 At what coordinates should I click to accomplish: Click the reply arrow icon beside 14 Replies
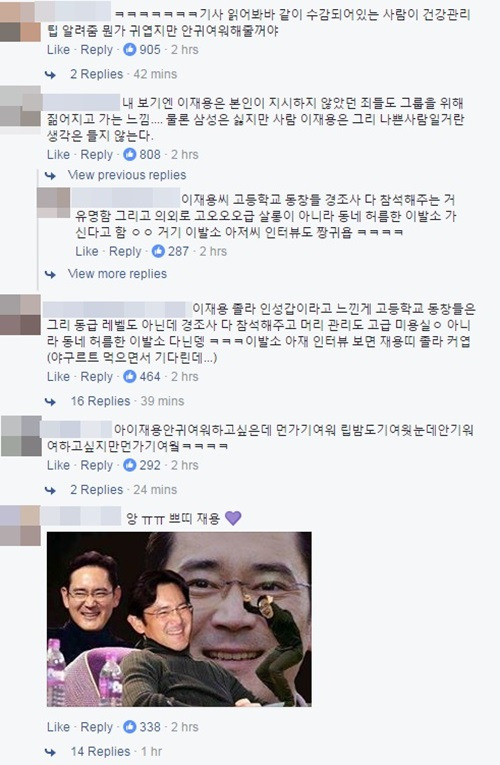[51, 752]
